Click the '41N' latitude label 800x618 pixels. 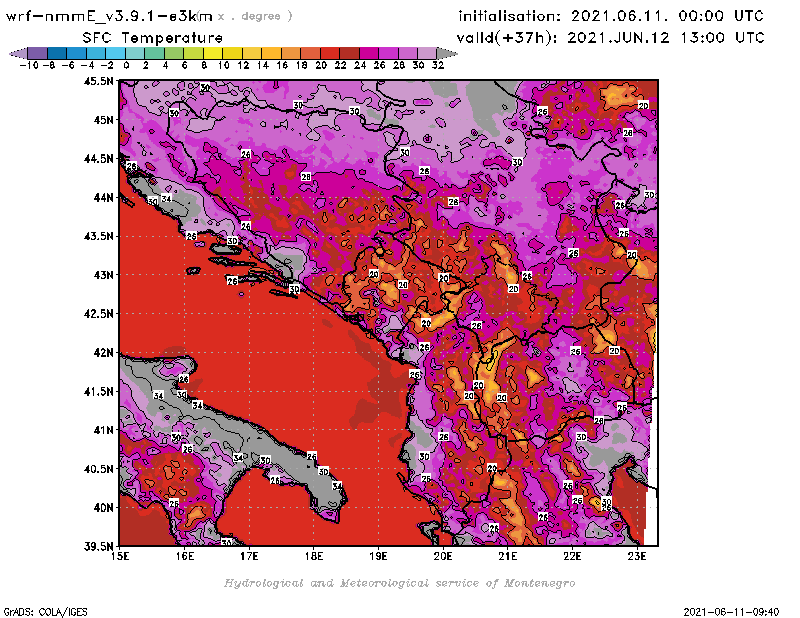(104, 430)
